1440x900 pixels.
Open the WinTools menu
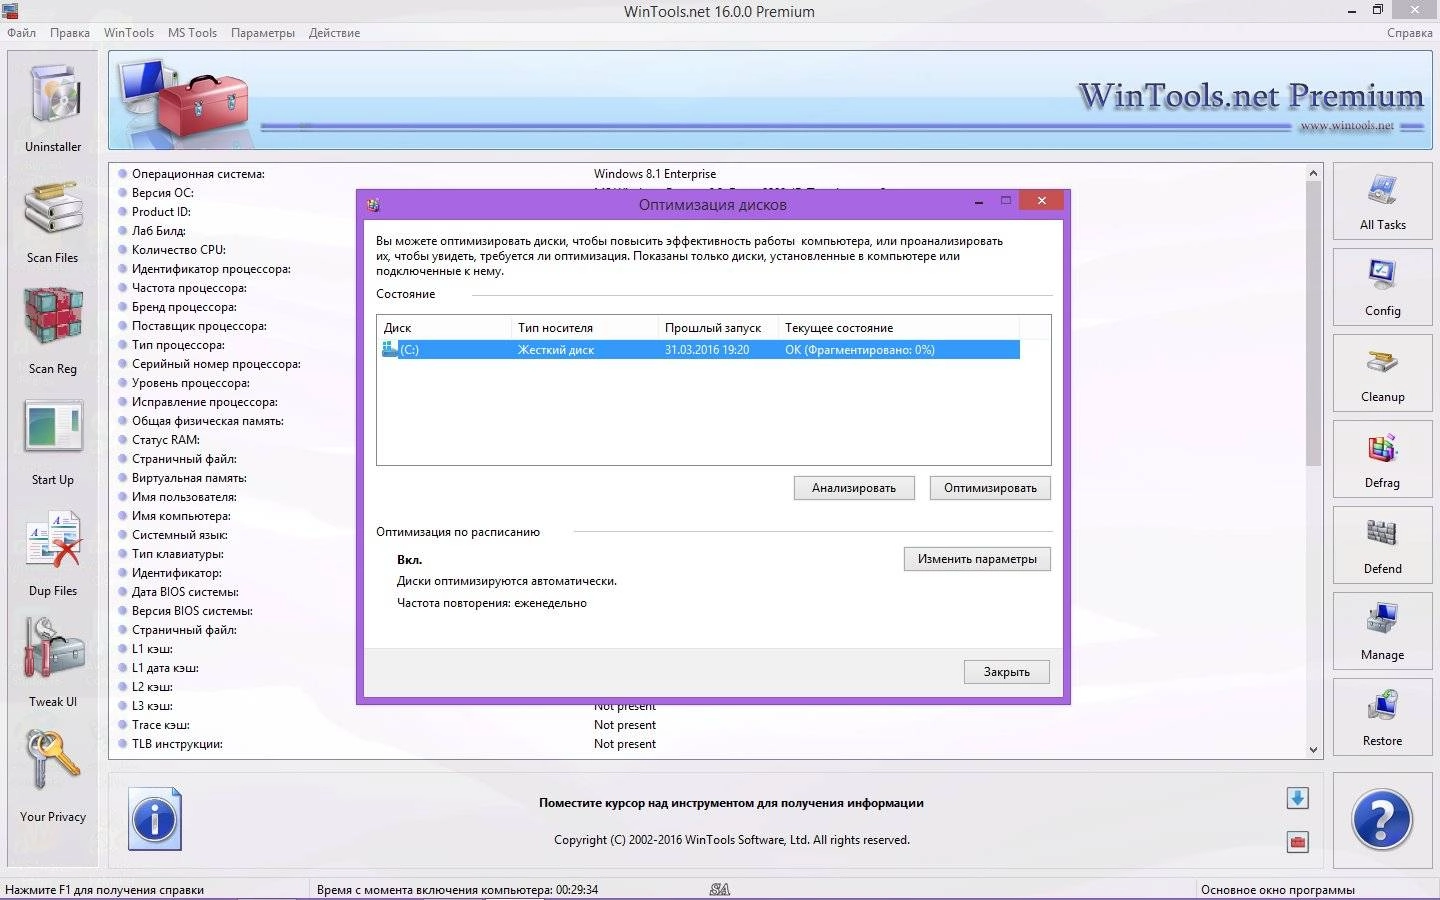[x=129, y=33]
